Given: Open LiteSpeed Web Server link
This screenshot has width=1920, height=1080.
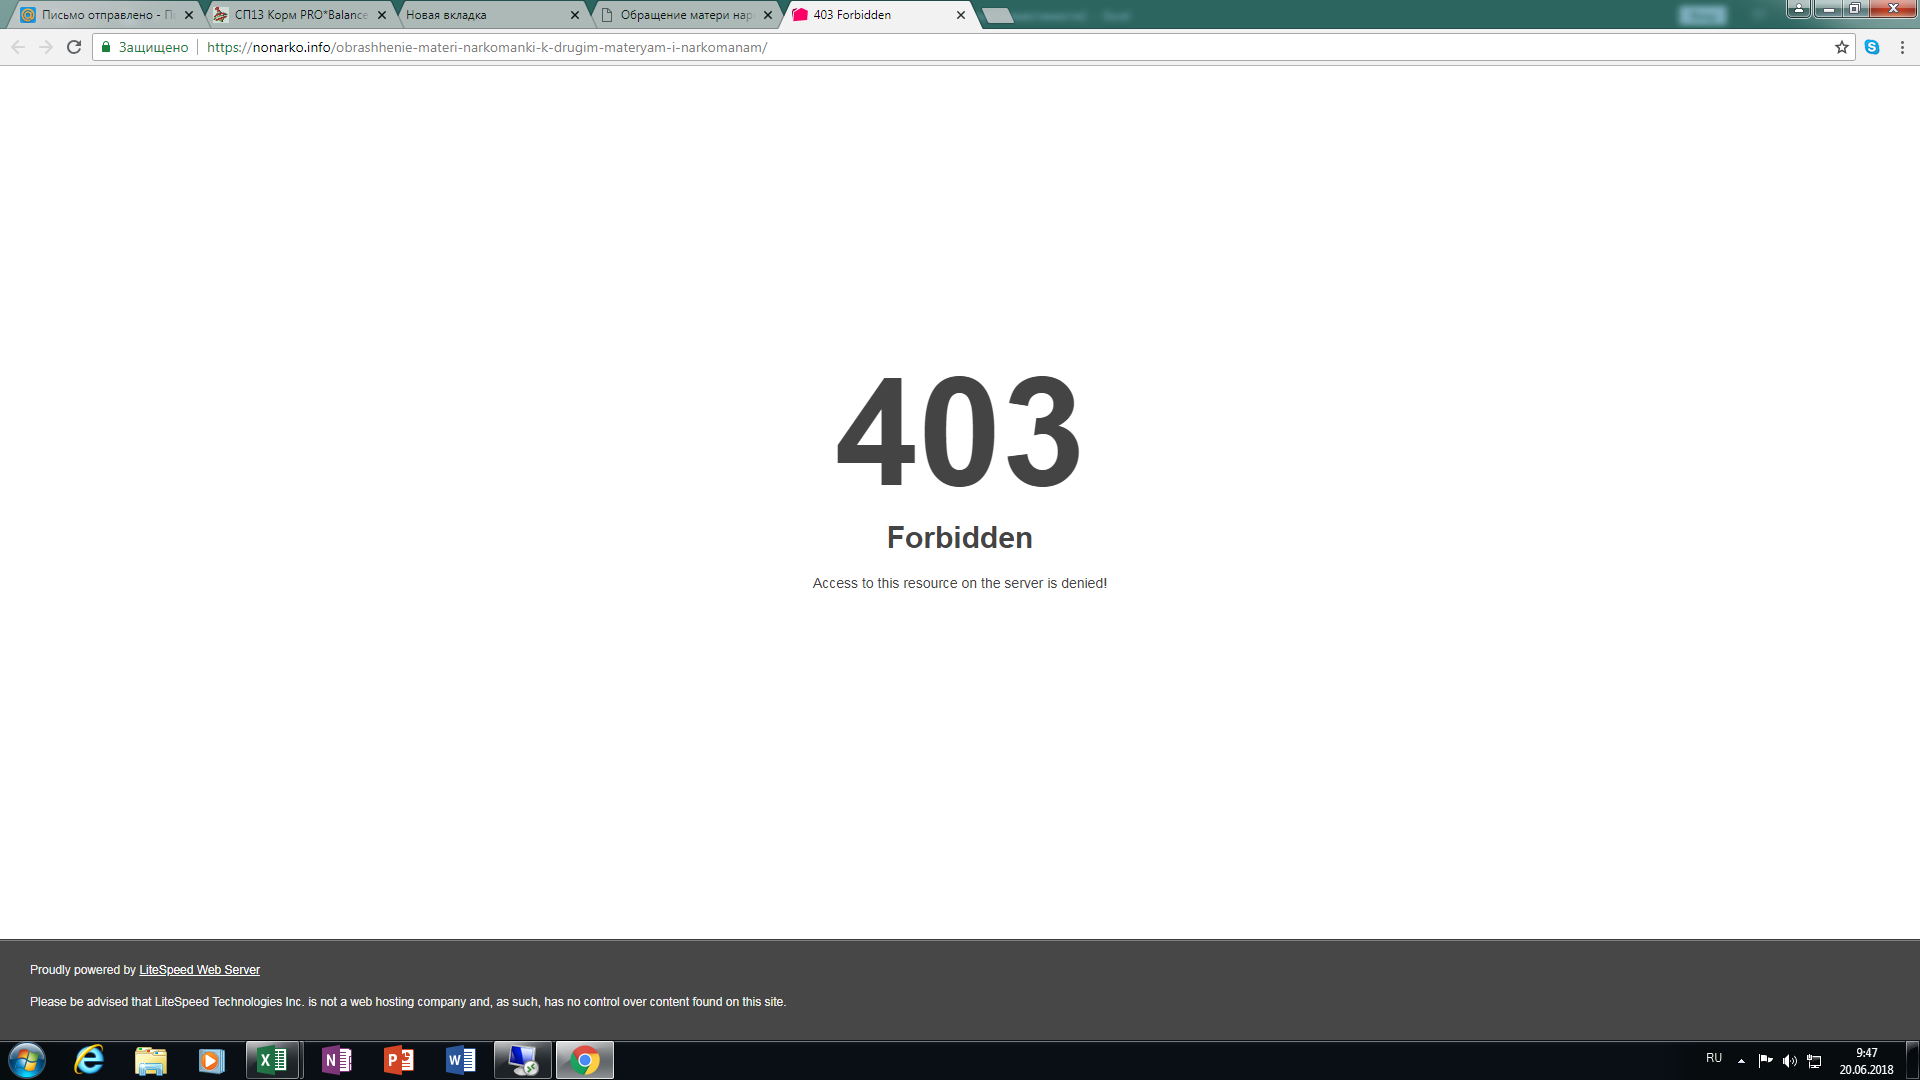Looking at the screenshot, I should pos(199,970).
